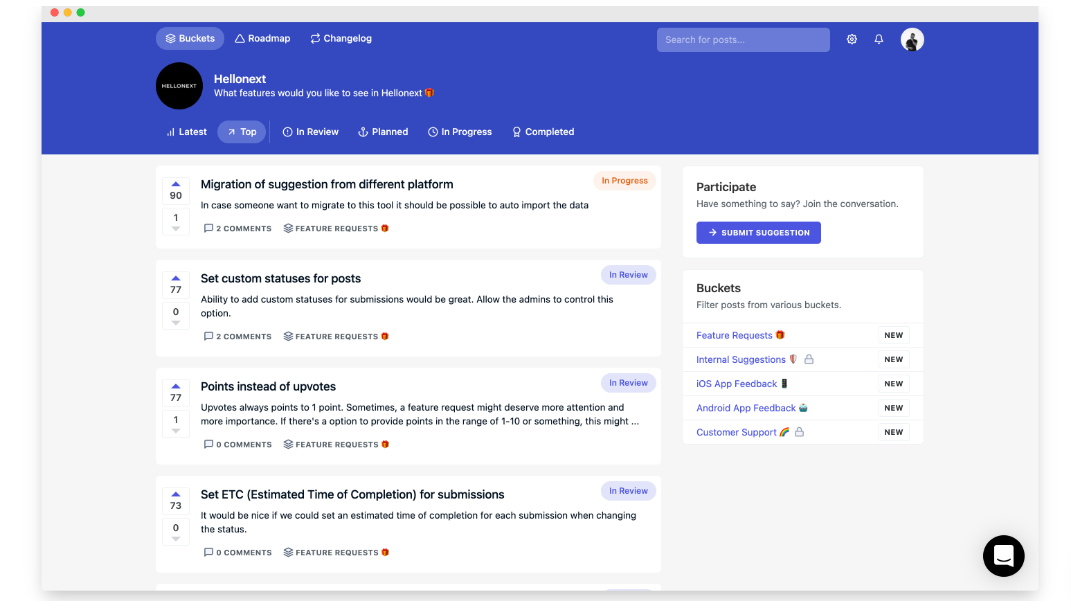This screenshot has width=1071, height=616.
Task: Click the Submit Suggestion button
Action: coord(758,233)
